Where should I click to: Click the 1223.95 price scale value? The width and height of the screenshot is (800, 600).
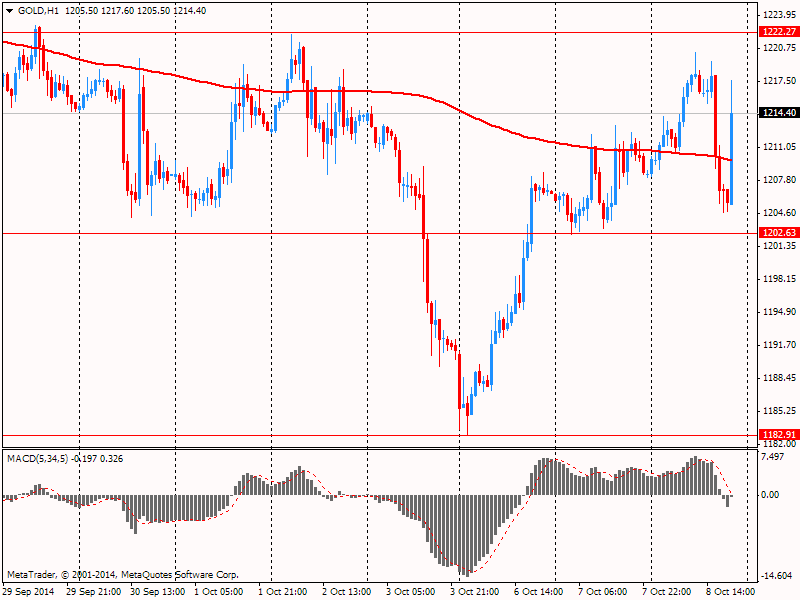click(779, 15)
